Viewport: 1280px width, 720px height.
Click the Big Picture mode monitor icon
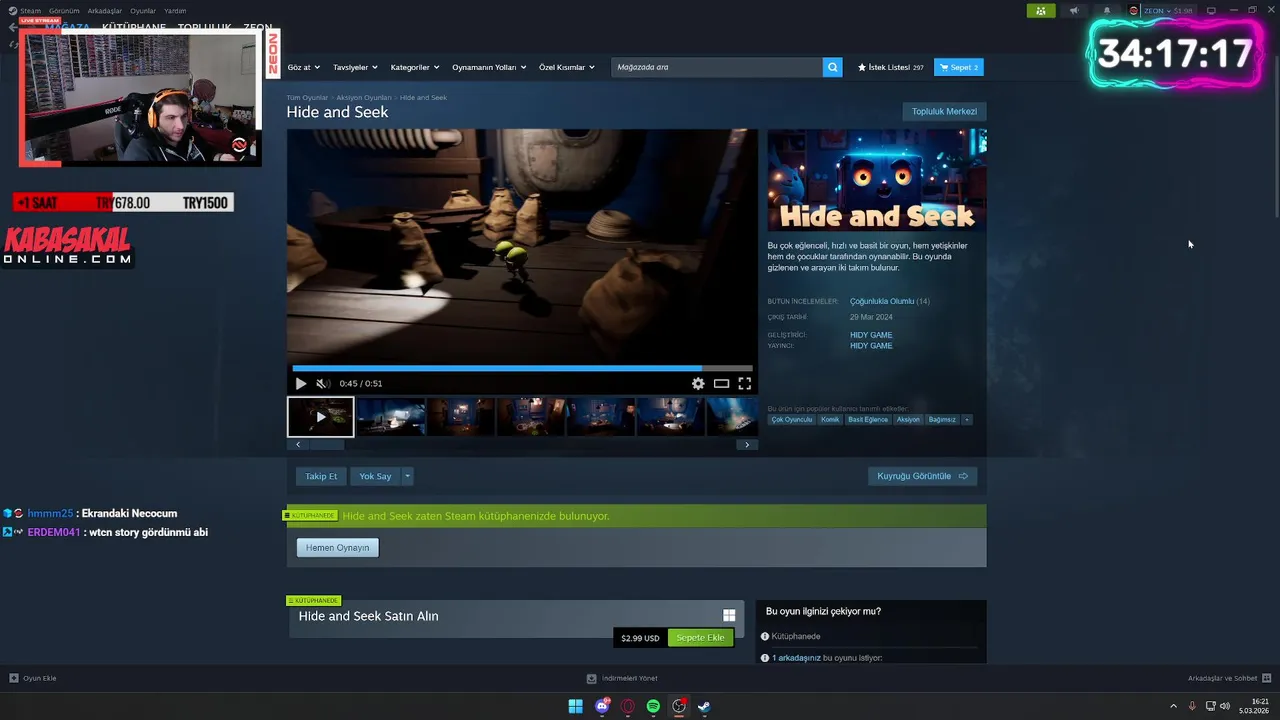[x=1211, y=11]
